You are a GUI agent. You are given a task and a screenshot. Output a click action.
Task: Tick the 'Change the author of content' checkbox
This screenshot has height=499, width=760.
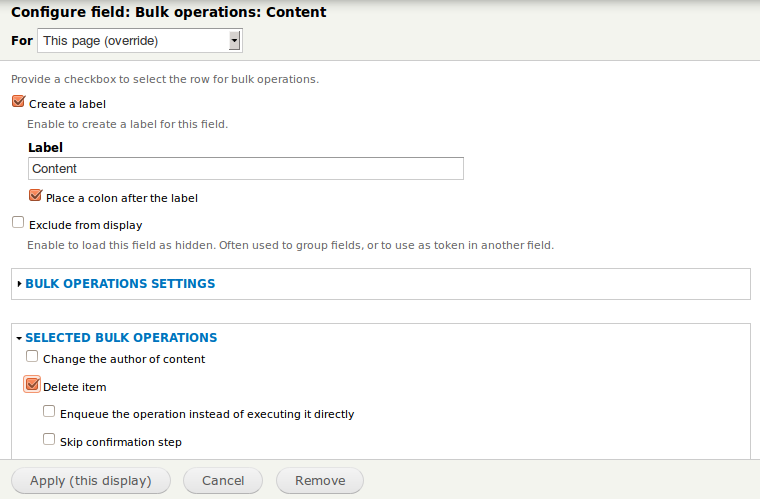click(x=33, y=357)
